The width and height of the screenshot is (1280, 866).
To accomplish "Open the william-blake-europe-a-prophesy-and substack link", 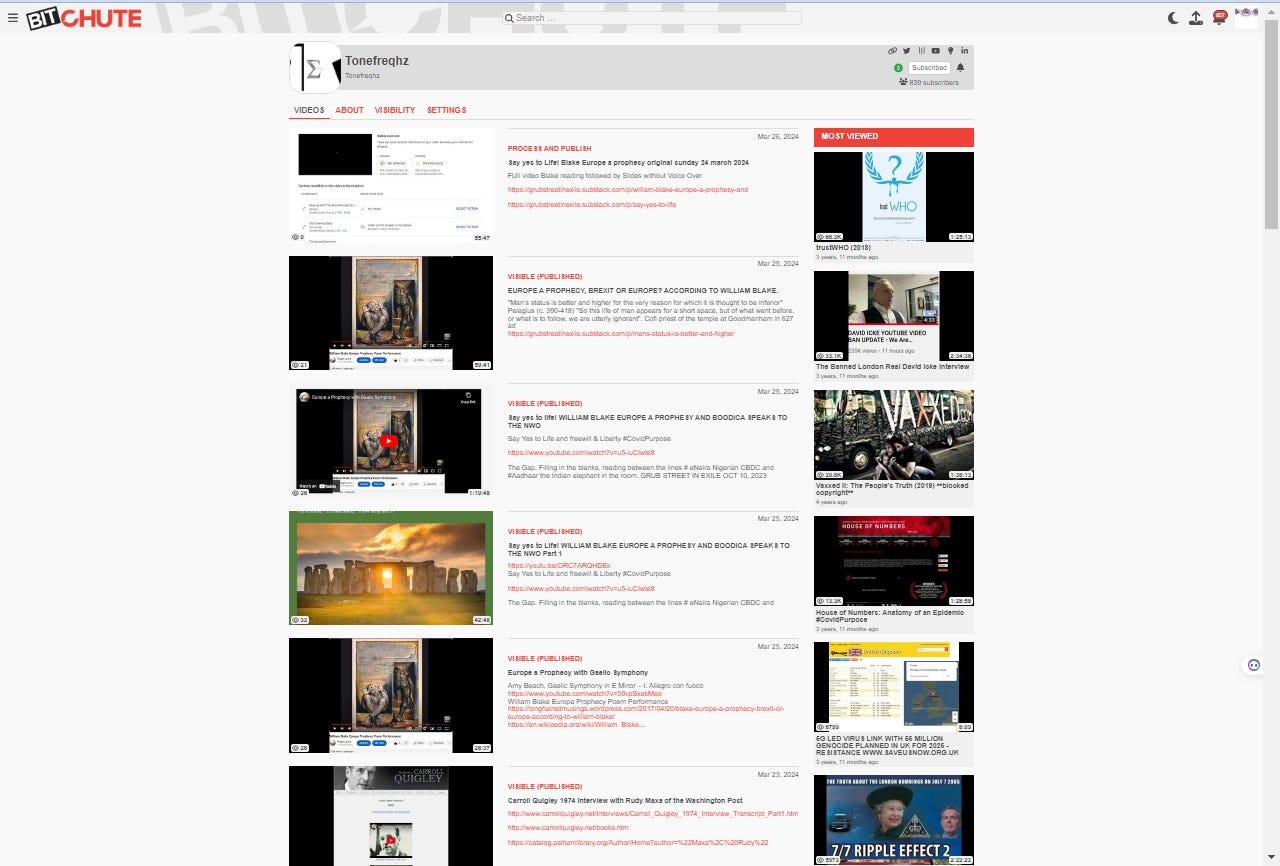I will 627,189.
